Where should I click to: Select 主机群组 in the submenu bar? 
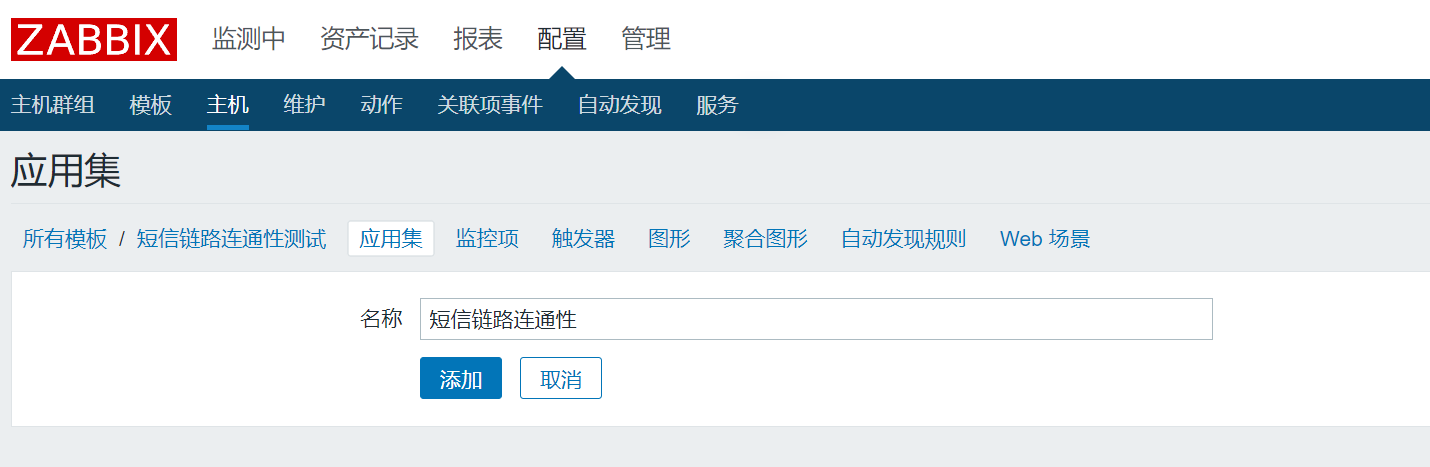[53, 105]
